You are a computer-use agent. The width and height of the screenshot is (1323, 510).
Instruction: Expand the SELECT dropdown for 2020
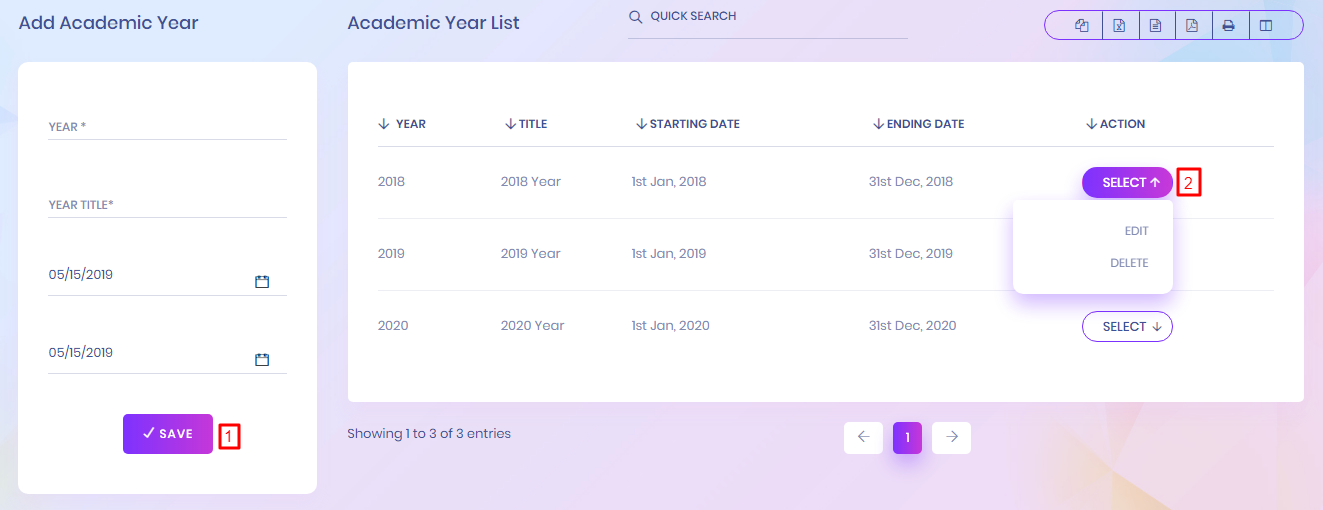[1127, 327]
